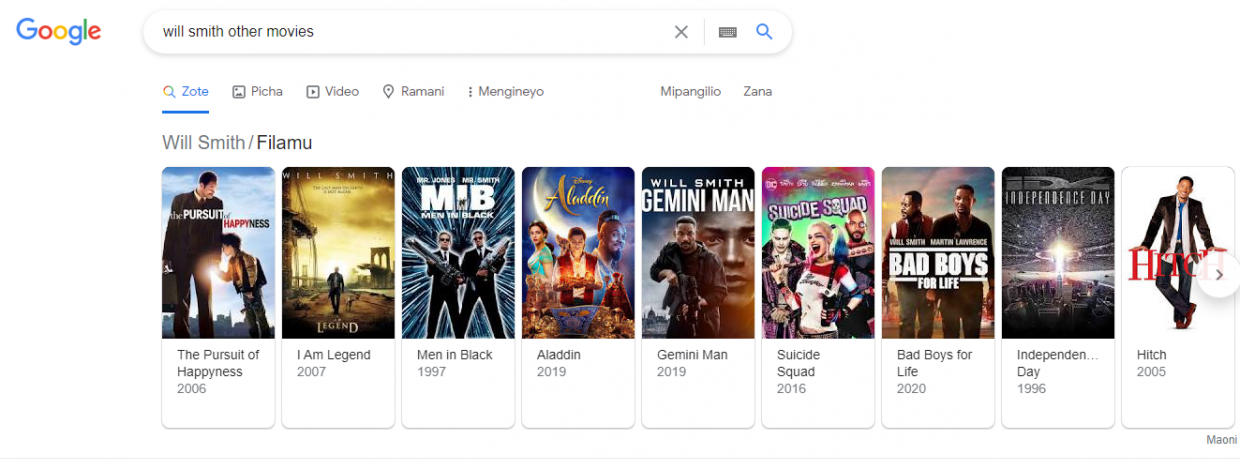
Task: Open the Zana tools menu
Action: 757,91
